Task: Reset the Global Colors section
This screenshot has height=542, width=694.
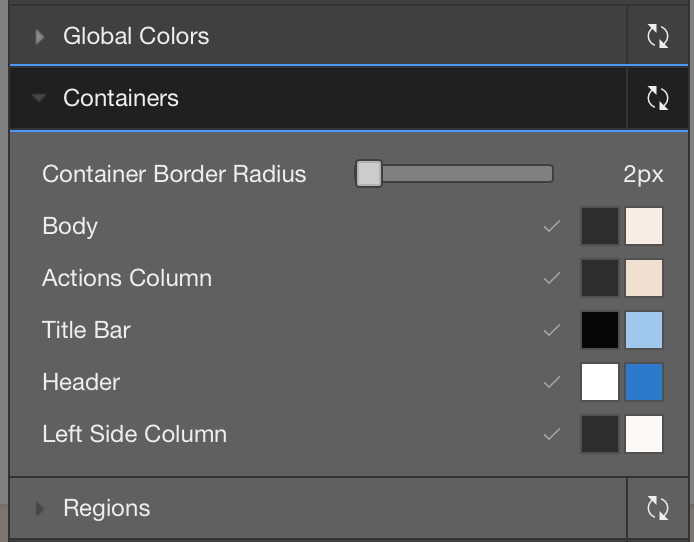Action: 658,36
